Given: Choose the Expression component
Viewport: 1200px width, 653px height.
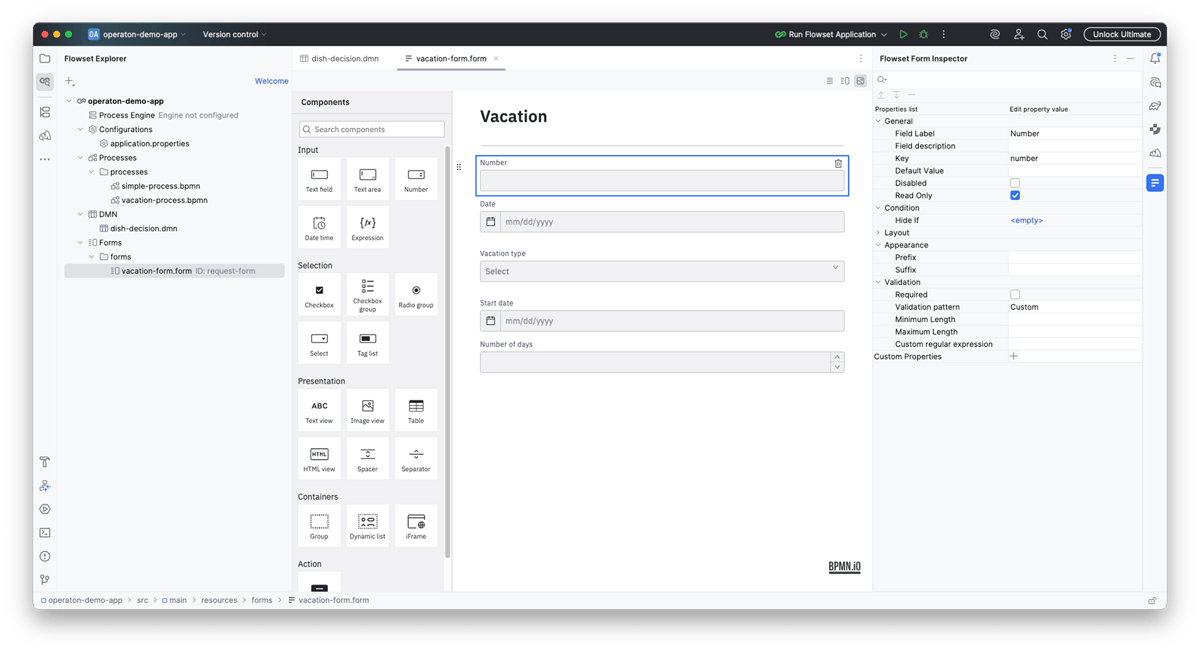Looking at the screenshot, I should [368, 228].
